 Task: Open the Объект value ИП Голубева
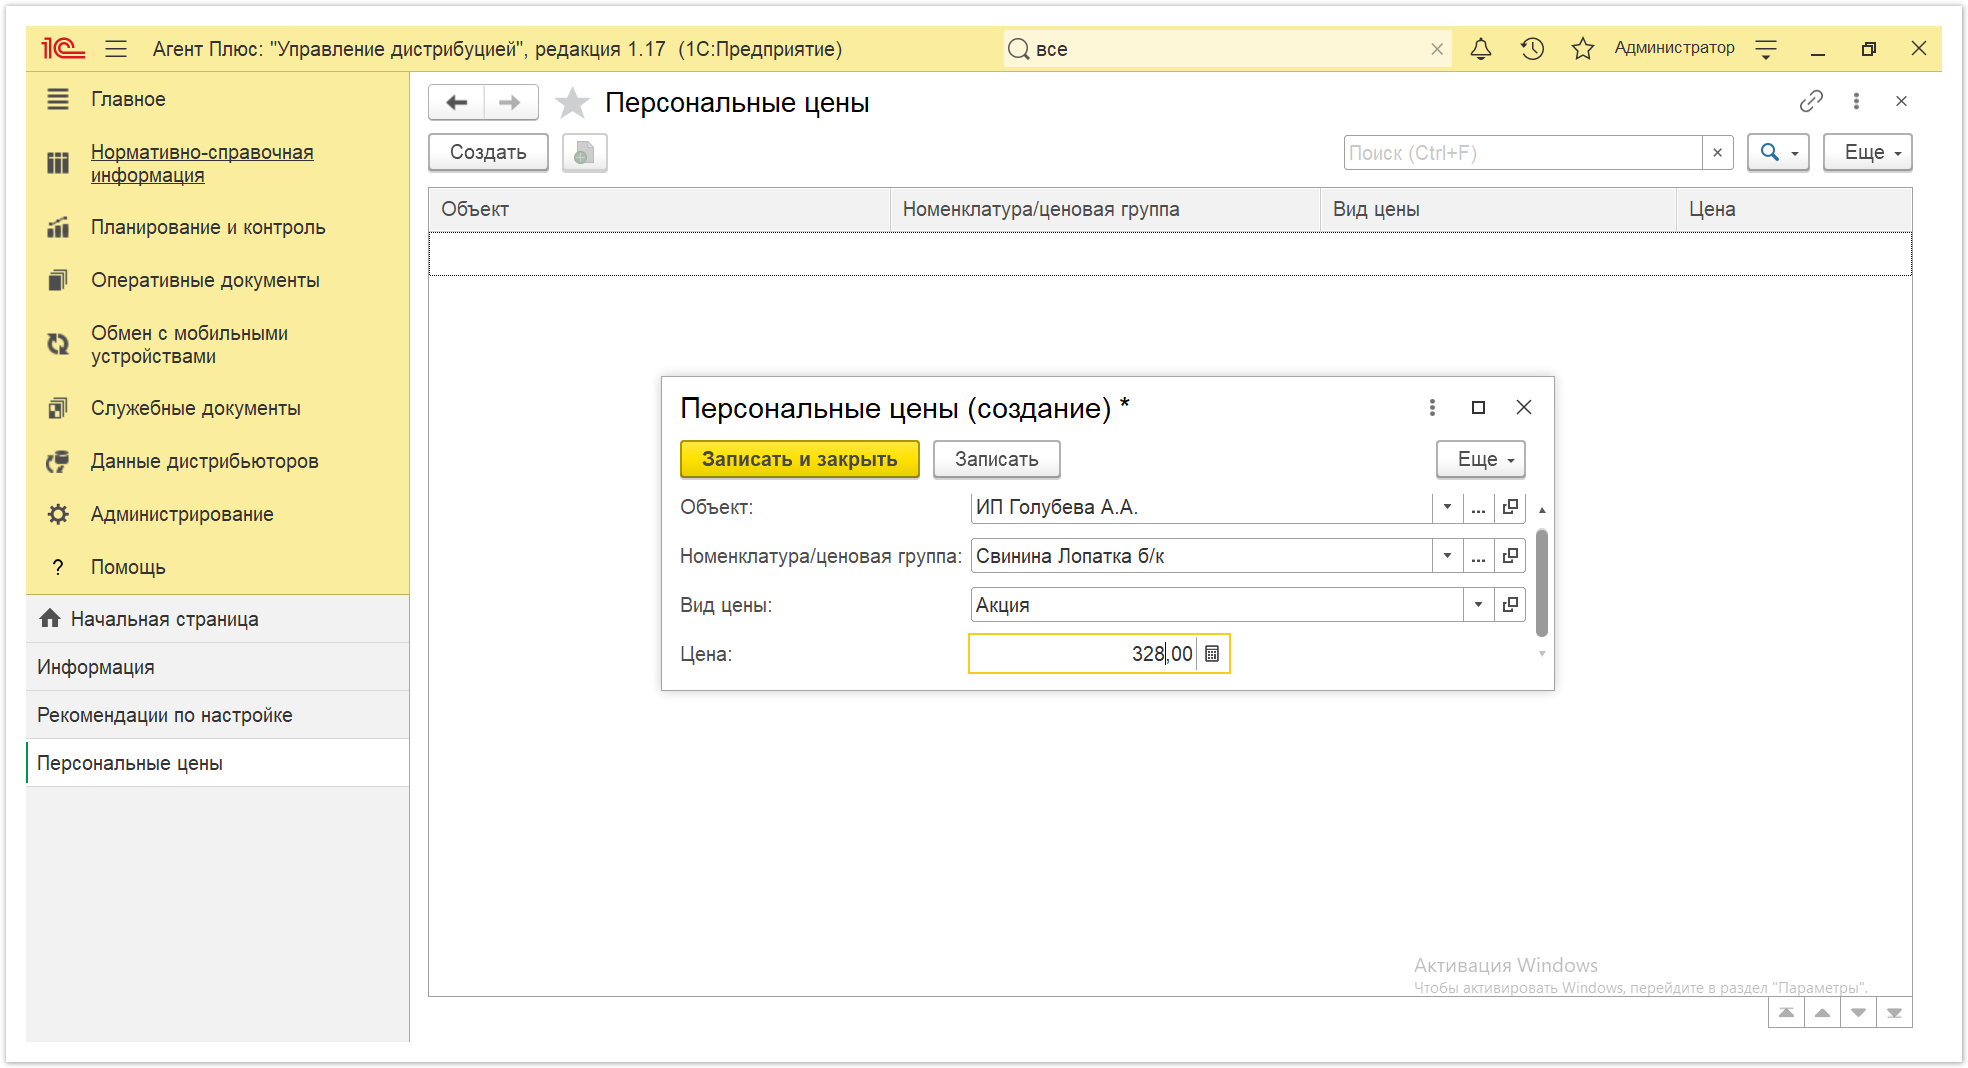pyautogui.click(x=1510, y=507)
